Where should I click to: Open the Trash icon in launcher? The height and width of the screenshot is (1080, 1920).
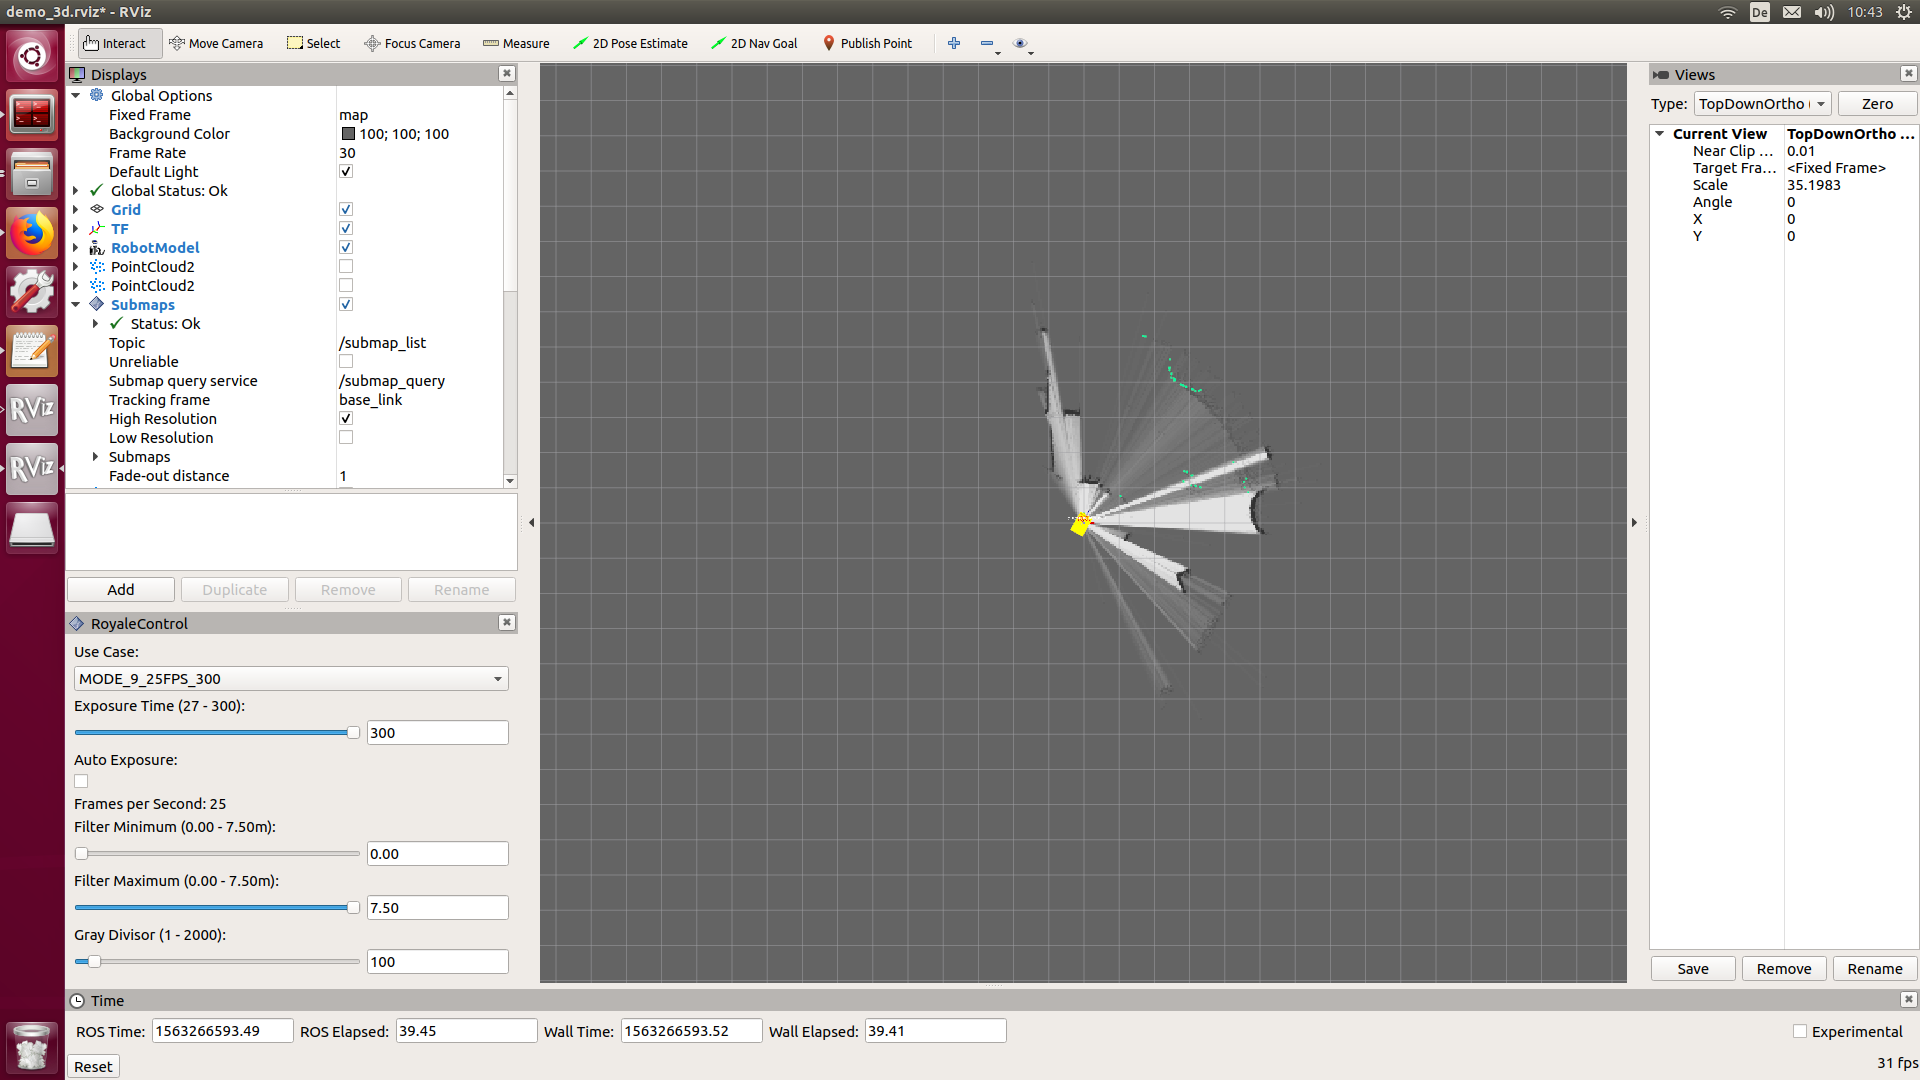point(32,1047)
